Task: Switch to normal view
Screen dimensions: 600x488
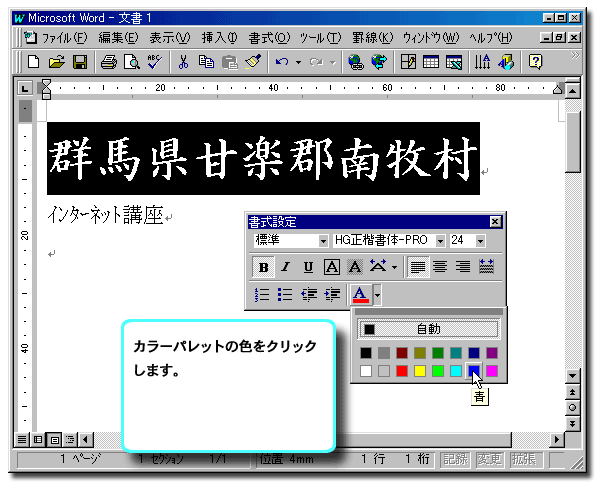Action: 22,439
